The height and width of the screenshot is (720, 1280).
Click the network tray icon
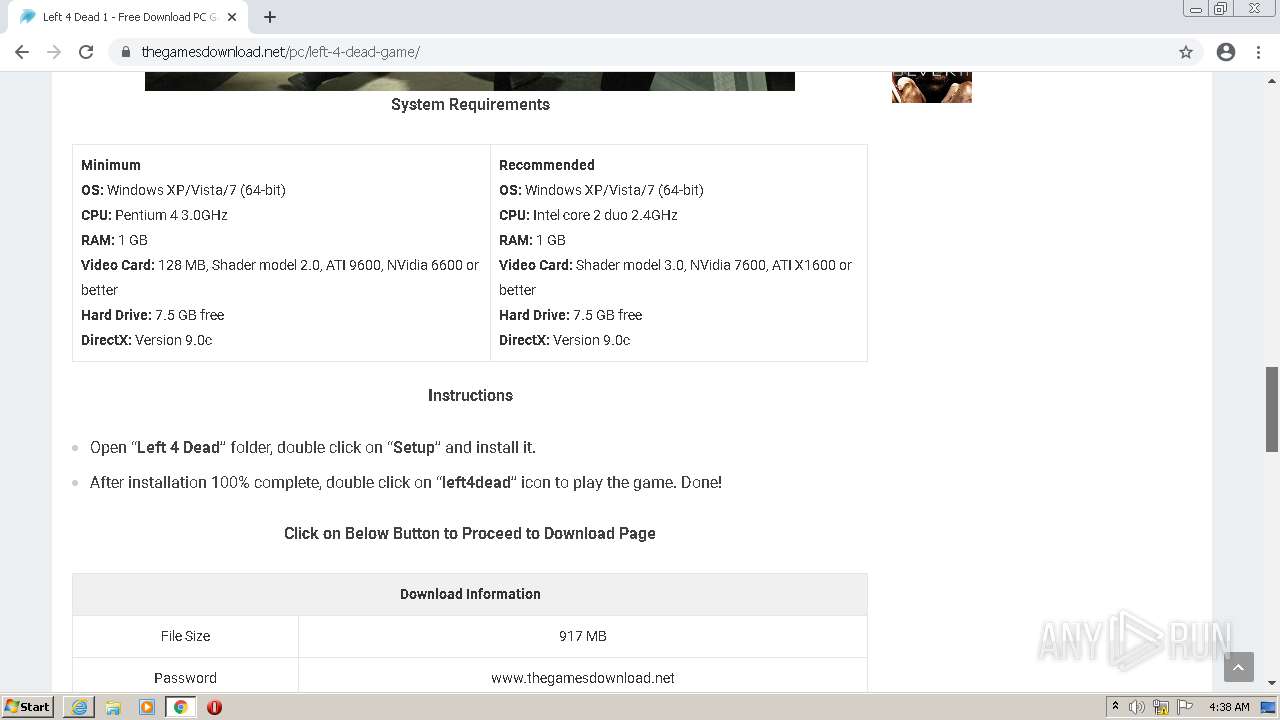click(1161, 707)
